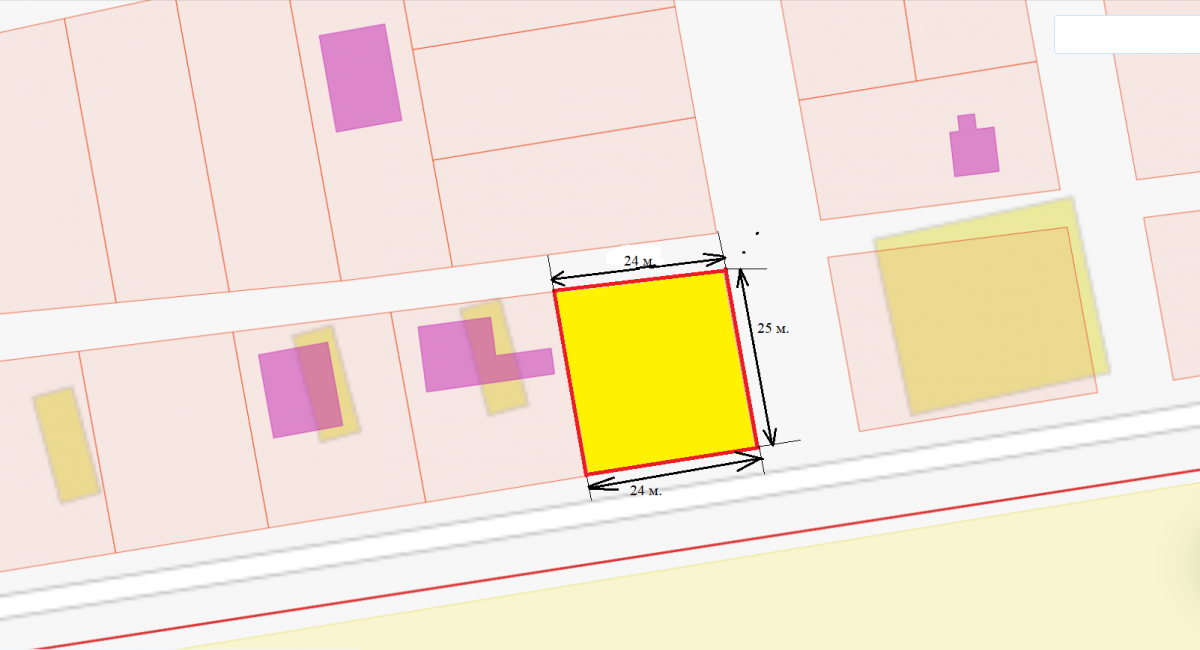This screenshot has height=650, width=1200.
Task: Select the tall purple building in the upper left
Action: [360, 77]
